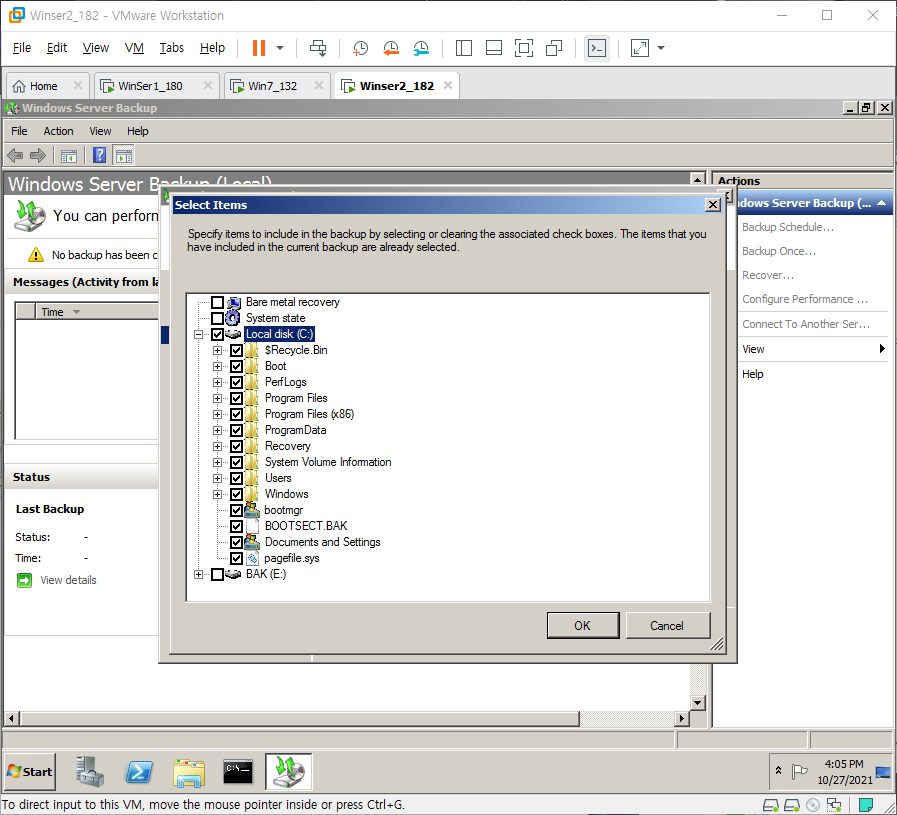The image size is (897, 815).
Task: Send Ctrl+Alt+Del to VM icon
Action: pos(318,48)
